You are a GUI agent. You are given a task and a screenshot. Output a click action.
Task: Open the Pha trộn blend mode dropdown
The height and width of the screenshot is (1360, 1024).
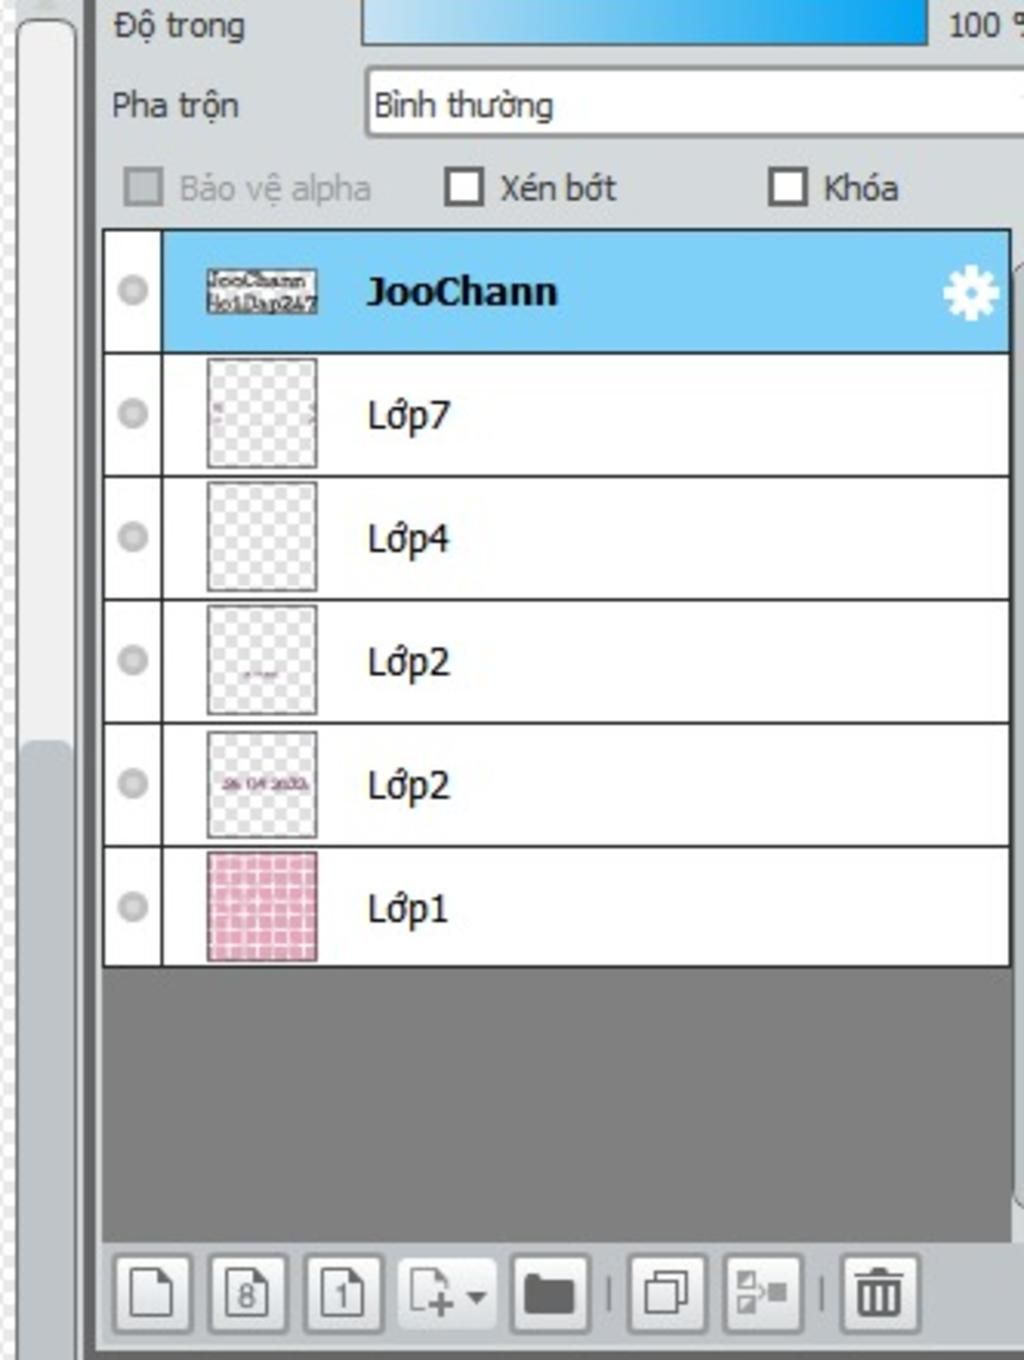pyautogui.click(x=695, y=104)
